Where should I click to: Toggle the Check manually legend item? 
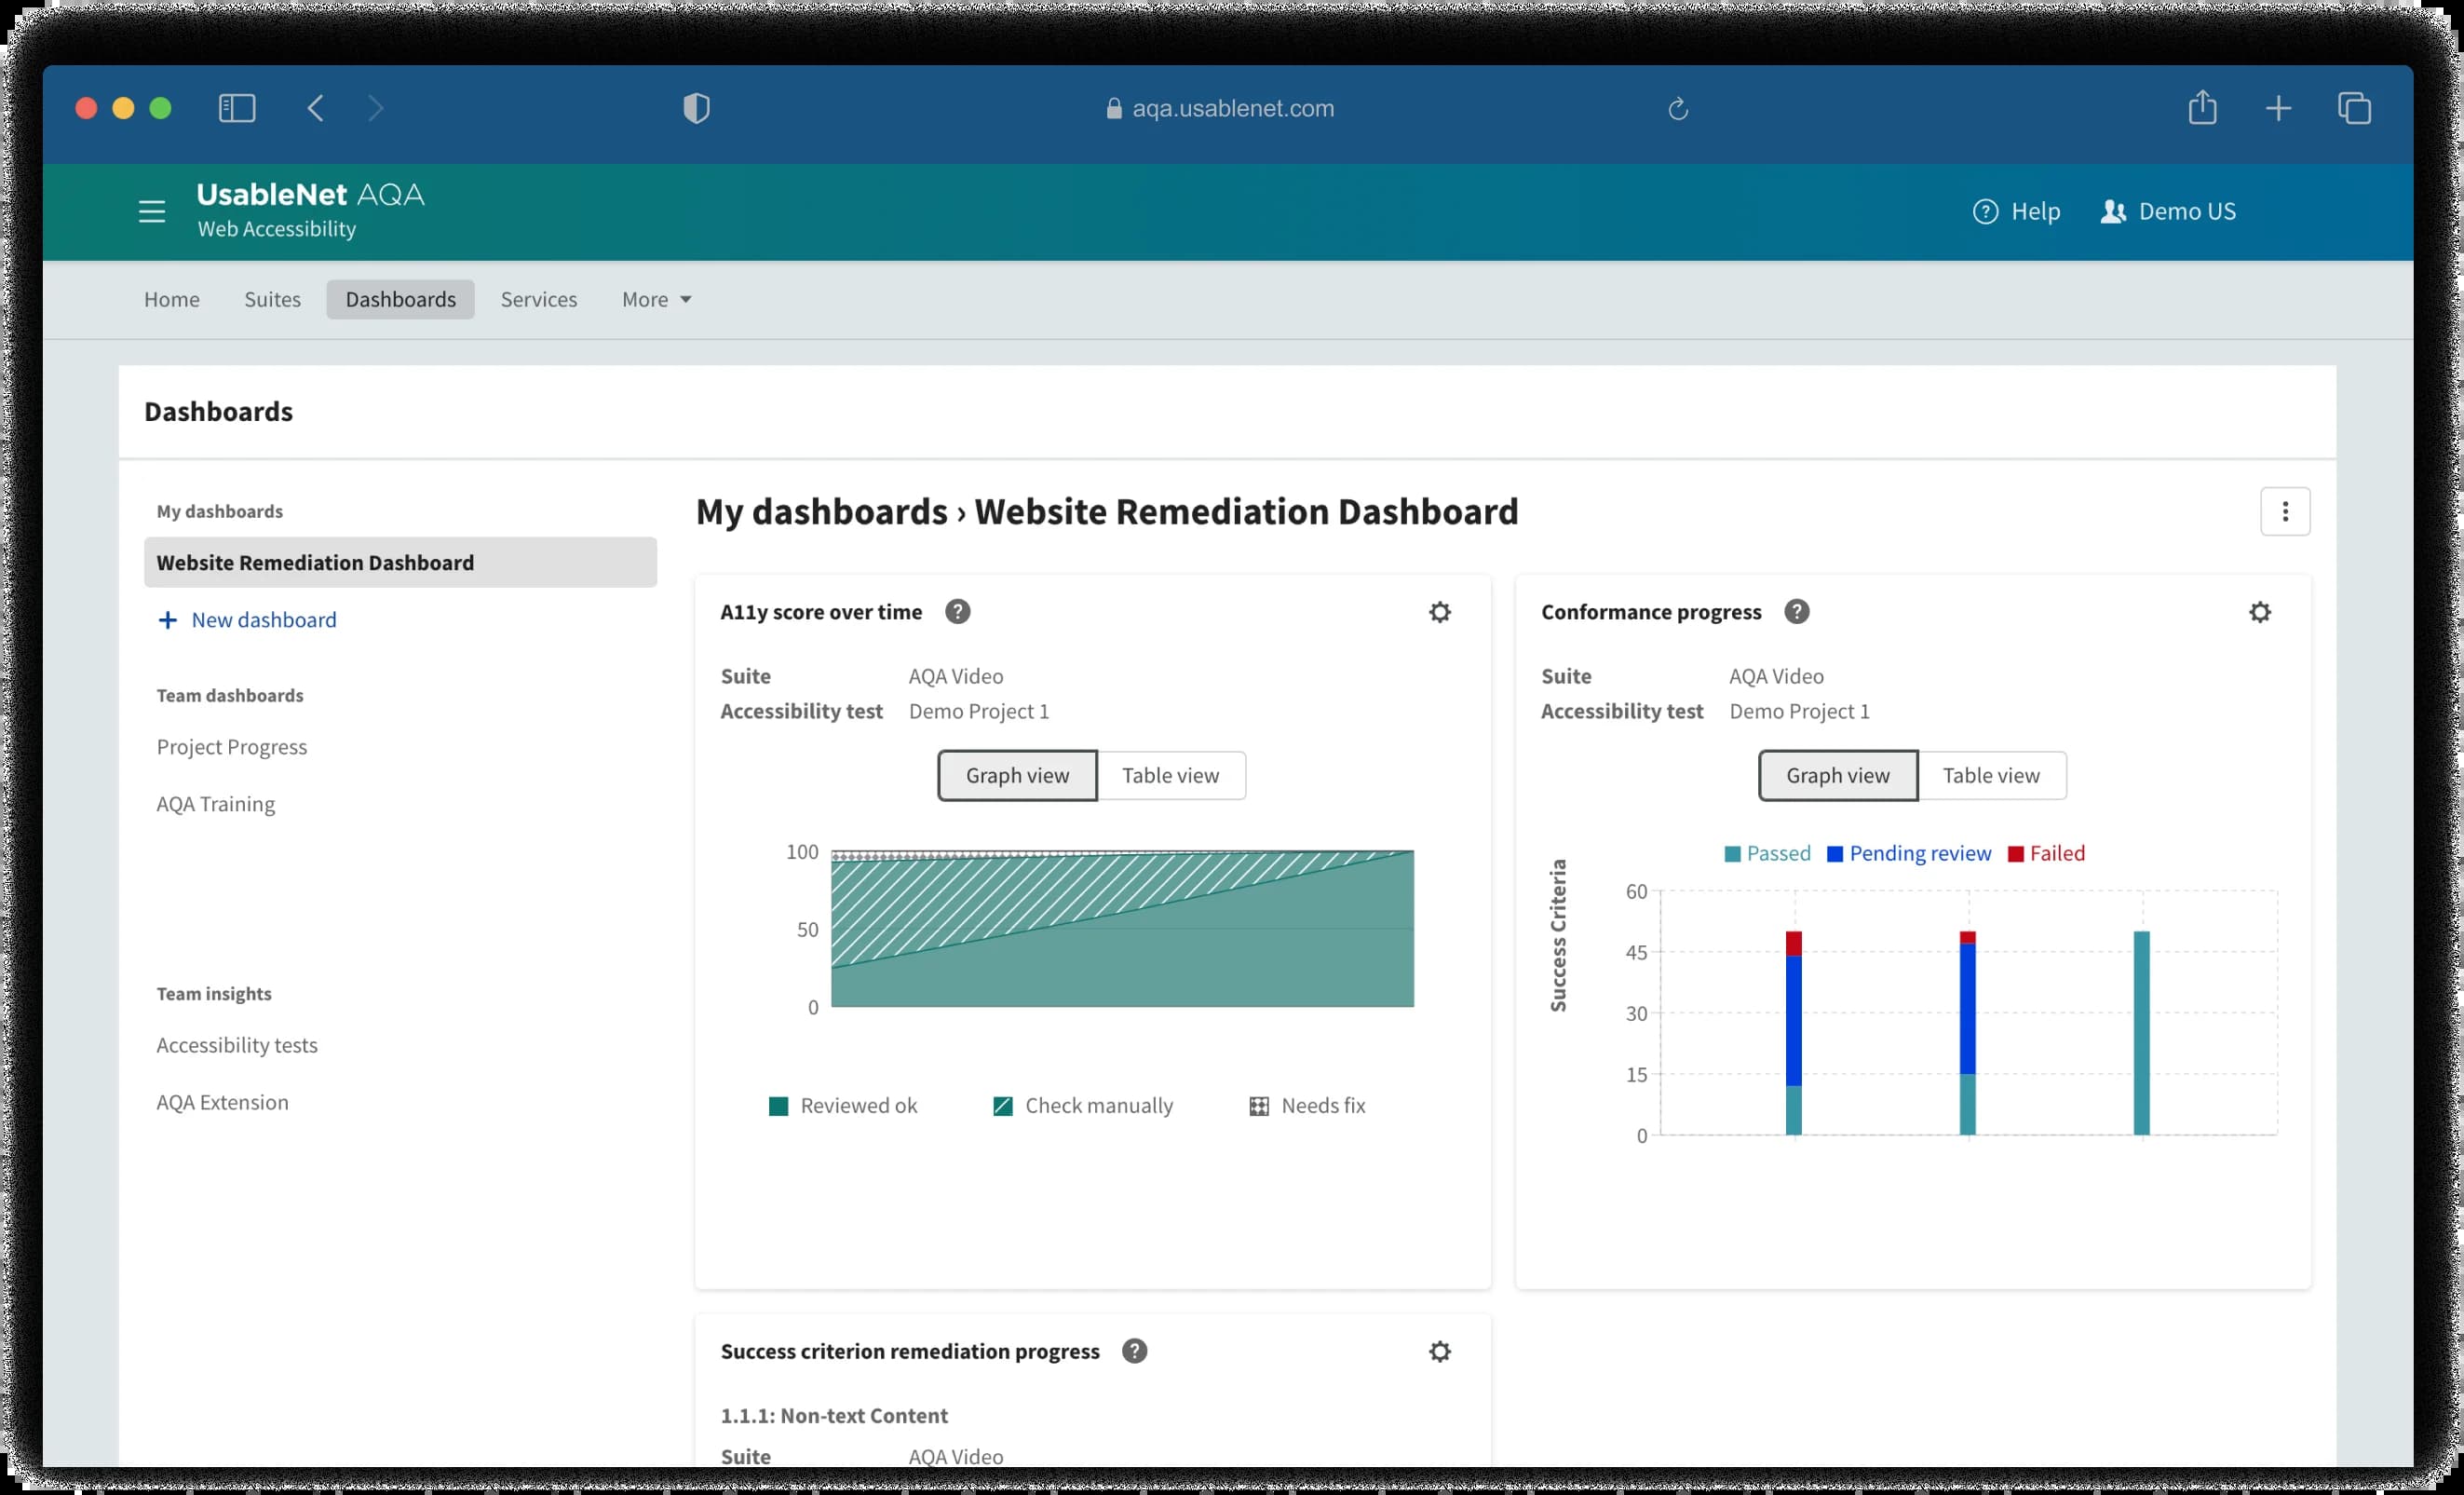1083,1106
